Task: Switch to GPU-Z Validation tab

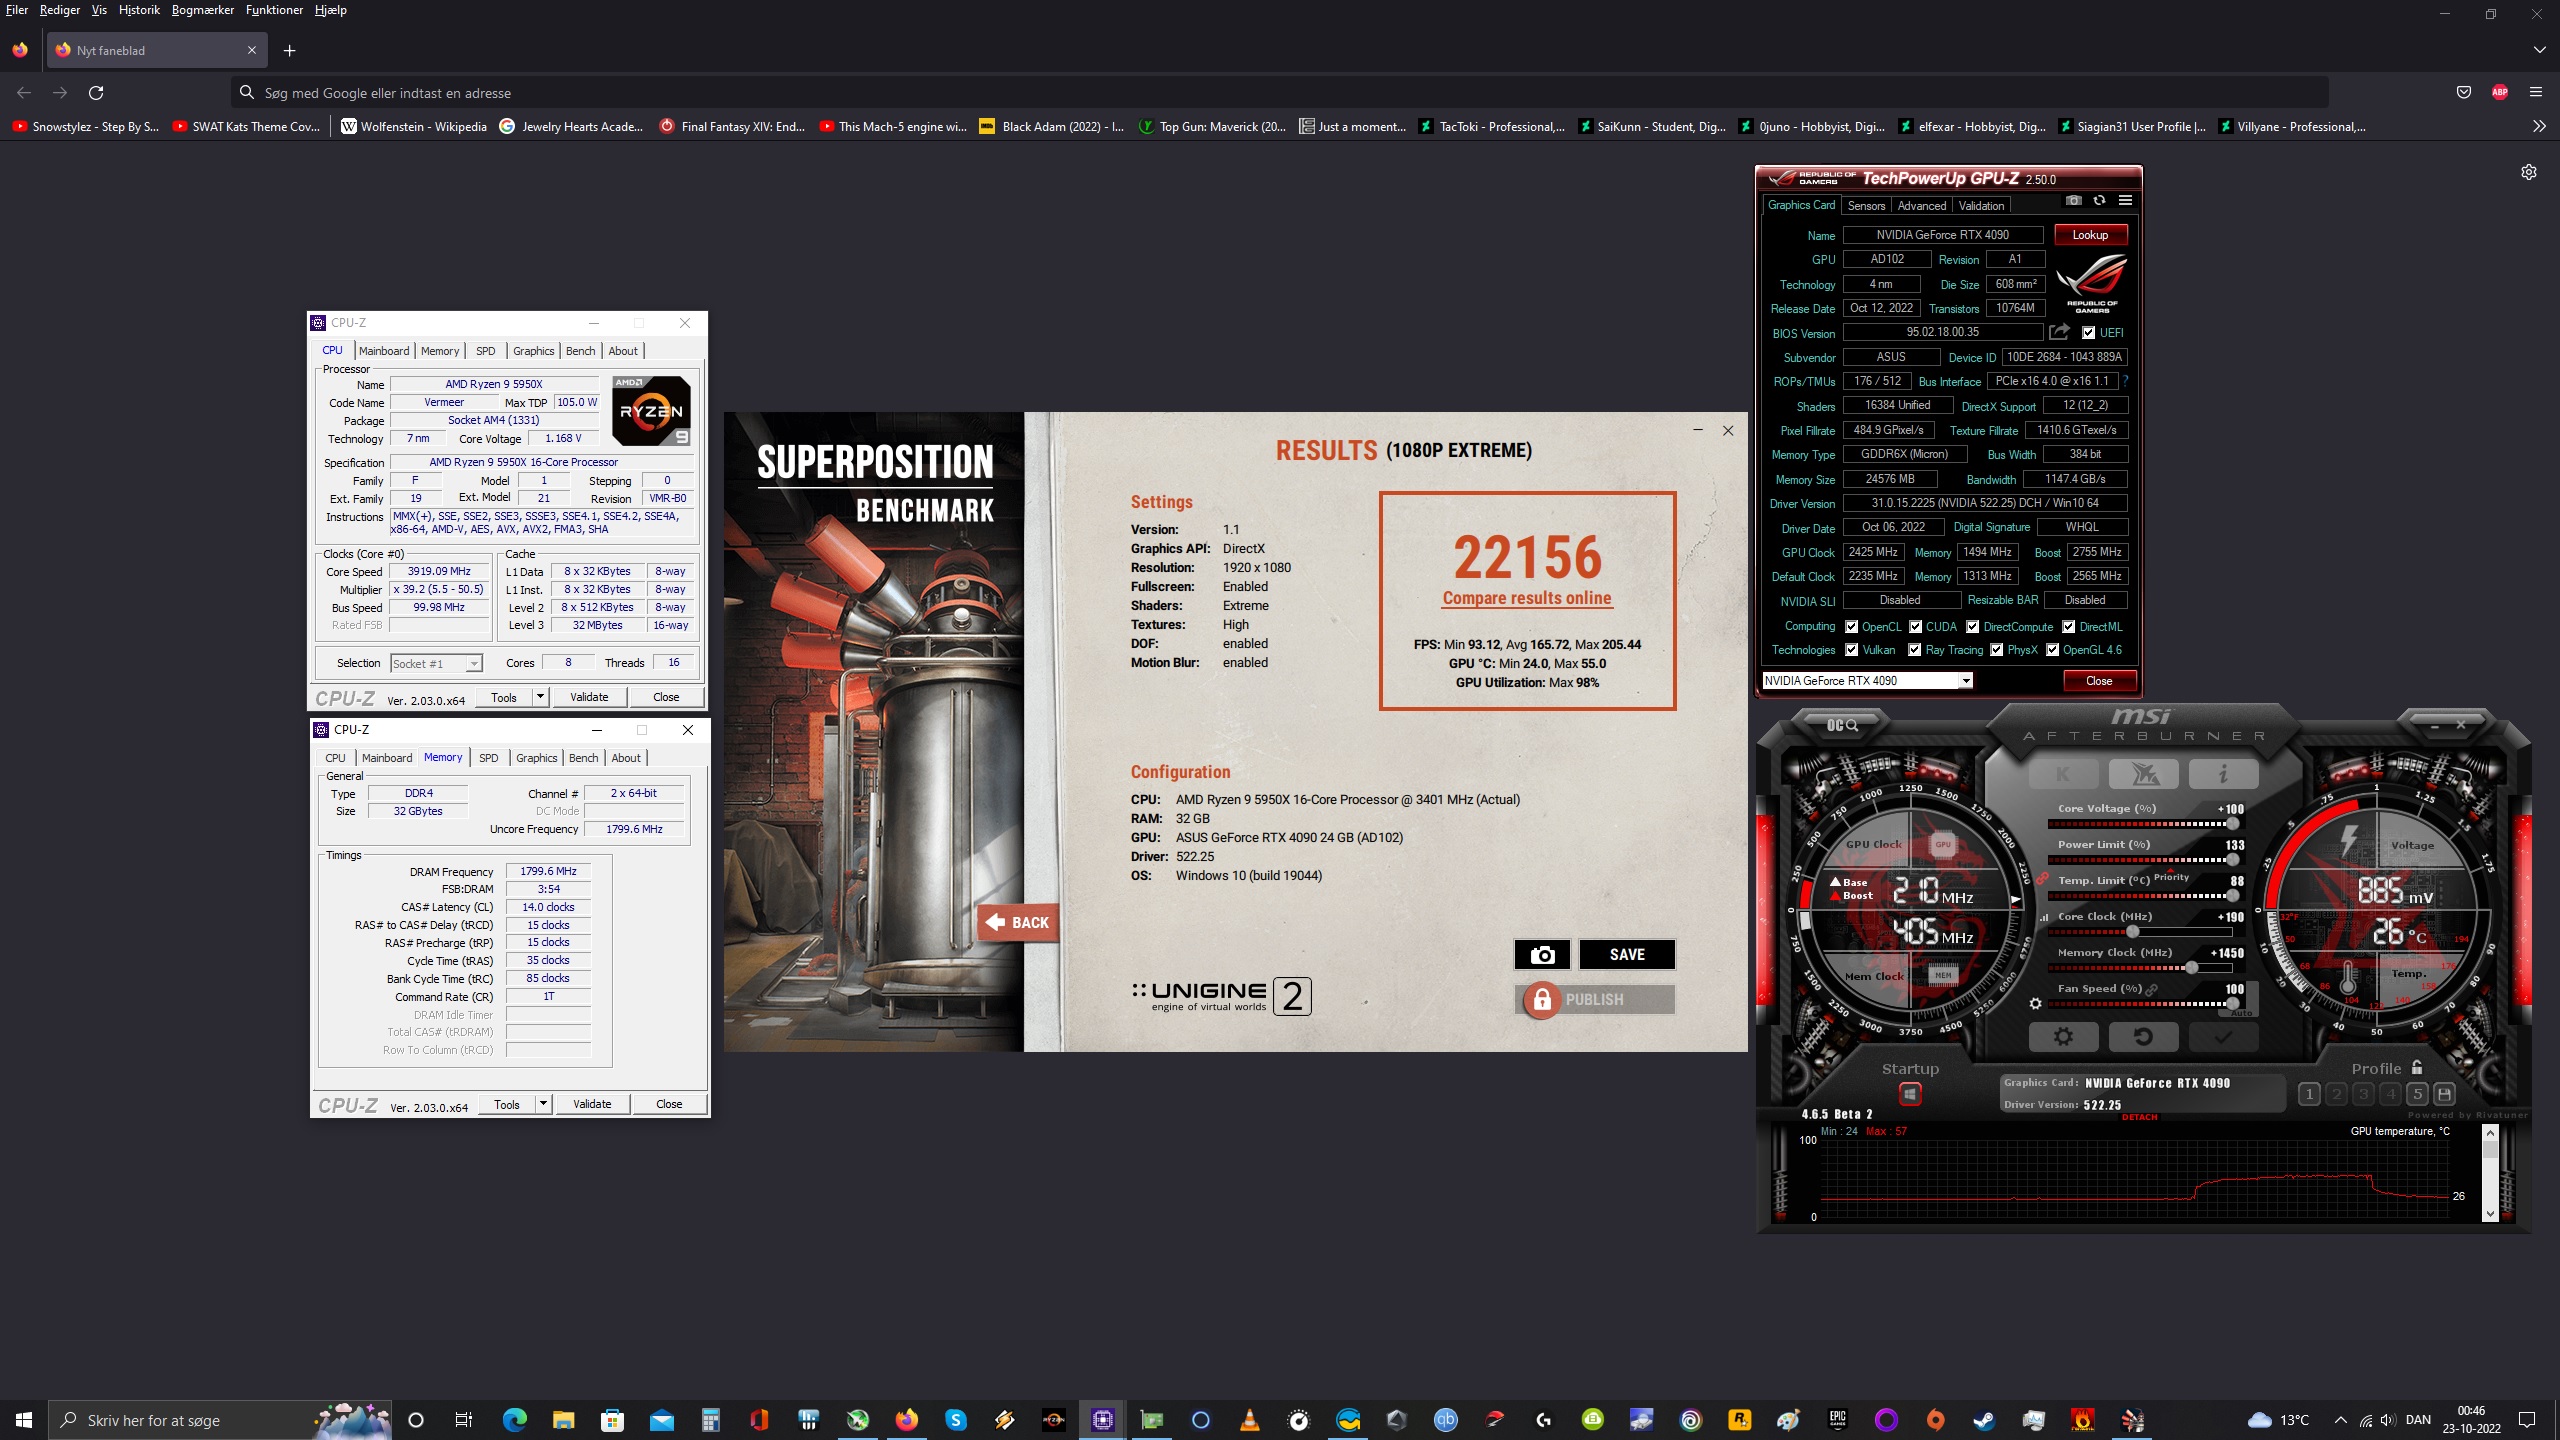Action: pos(1981,206)
